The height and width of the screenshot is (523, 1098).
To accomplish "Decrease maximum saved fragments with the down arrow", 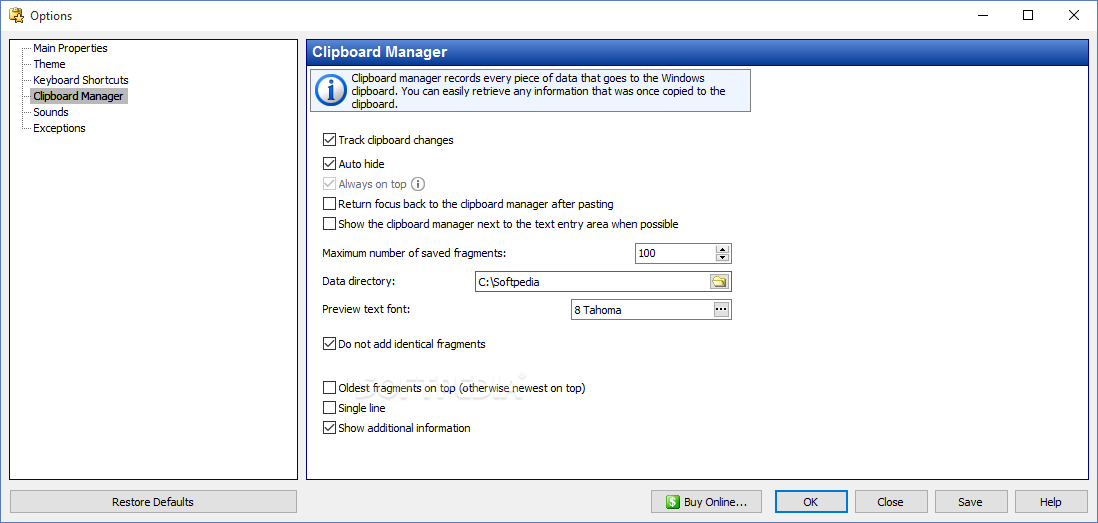I will (723, 257).
